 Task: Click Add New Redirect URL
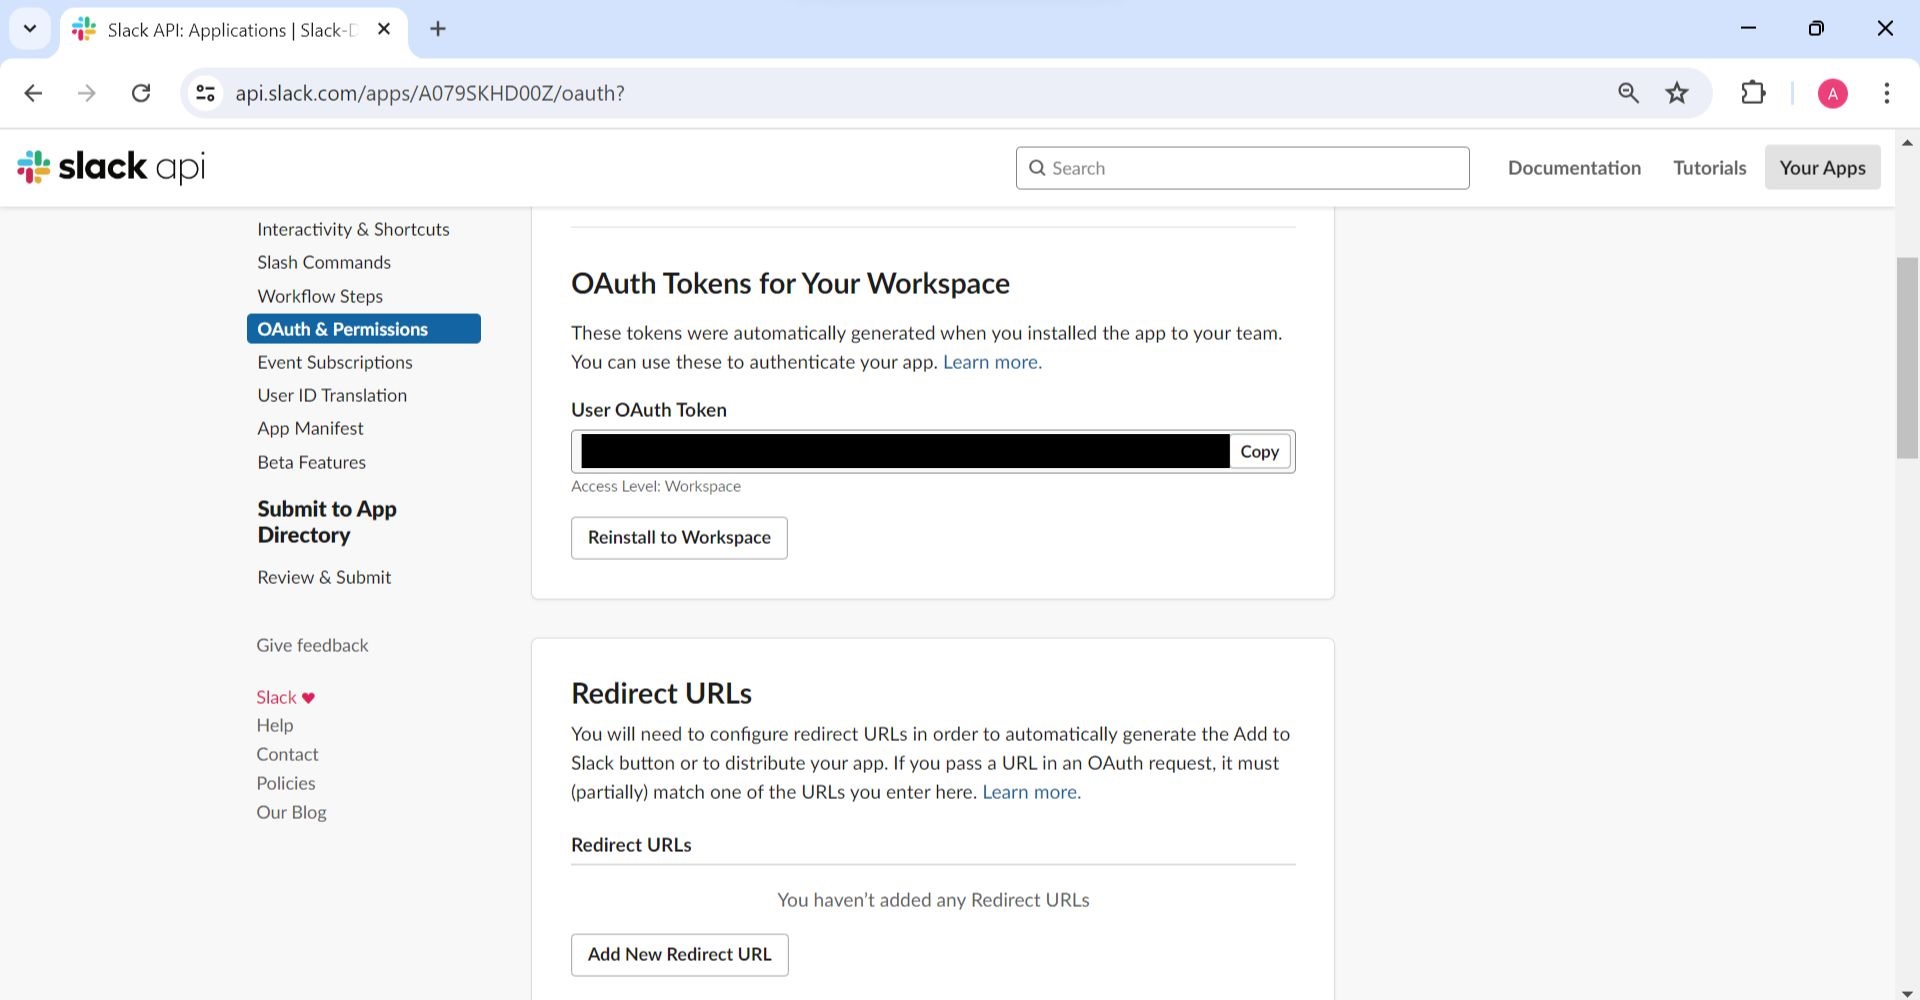pos(679,955)
